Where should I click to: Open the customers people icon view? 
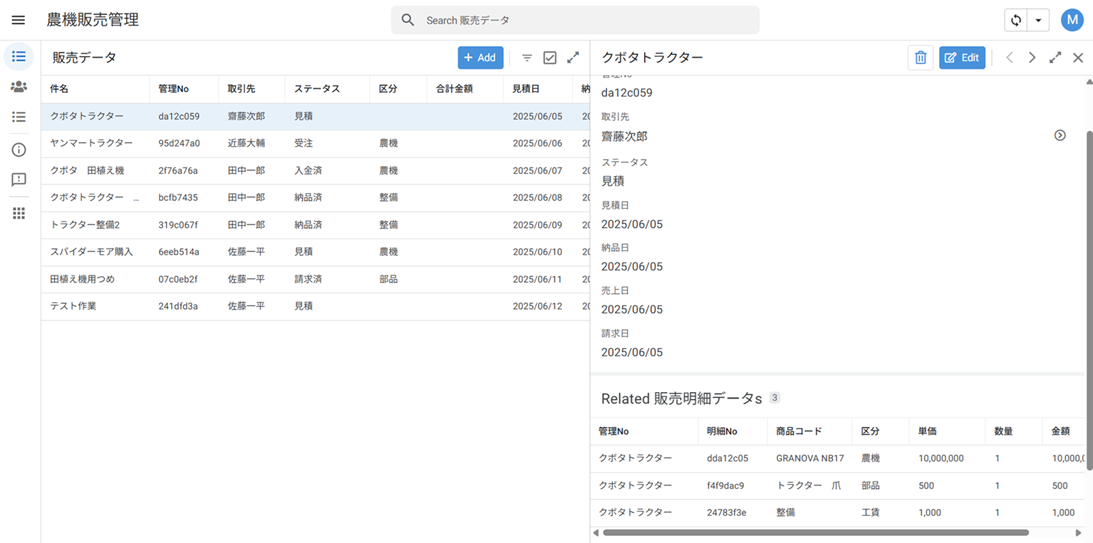coord(19,86)
